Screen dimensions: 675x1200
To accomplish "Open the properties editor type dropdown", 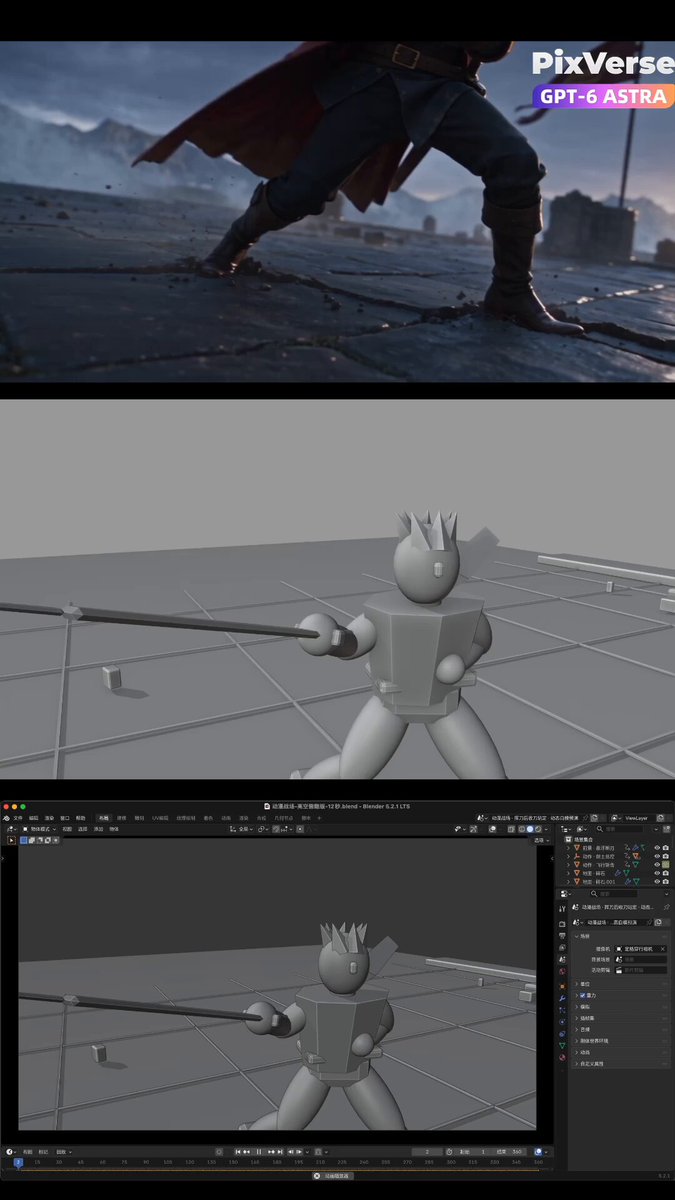I will pos(565,894).
